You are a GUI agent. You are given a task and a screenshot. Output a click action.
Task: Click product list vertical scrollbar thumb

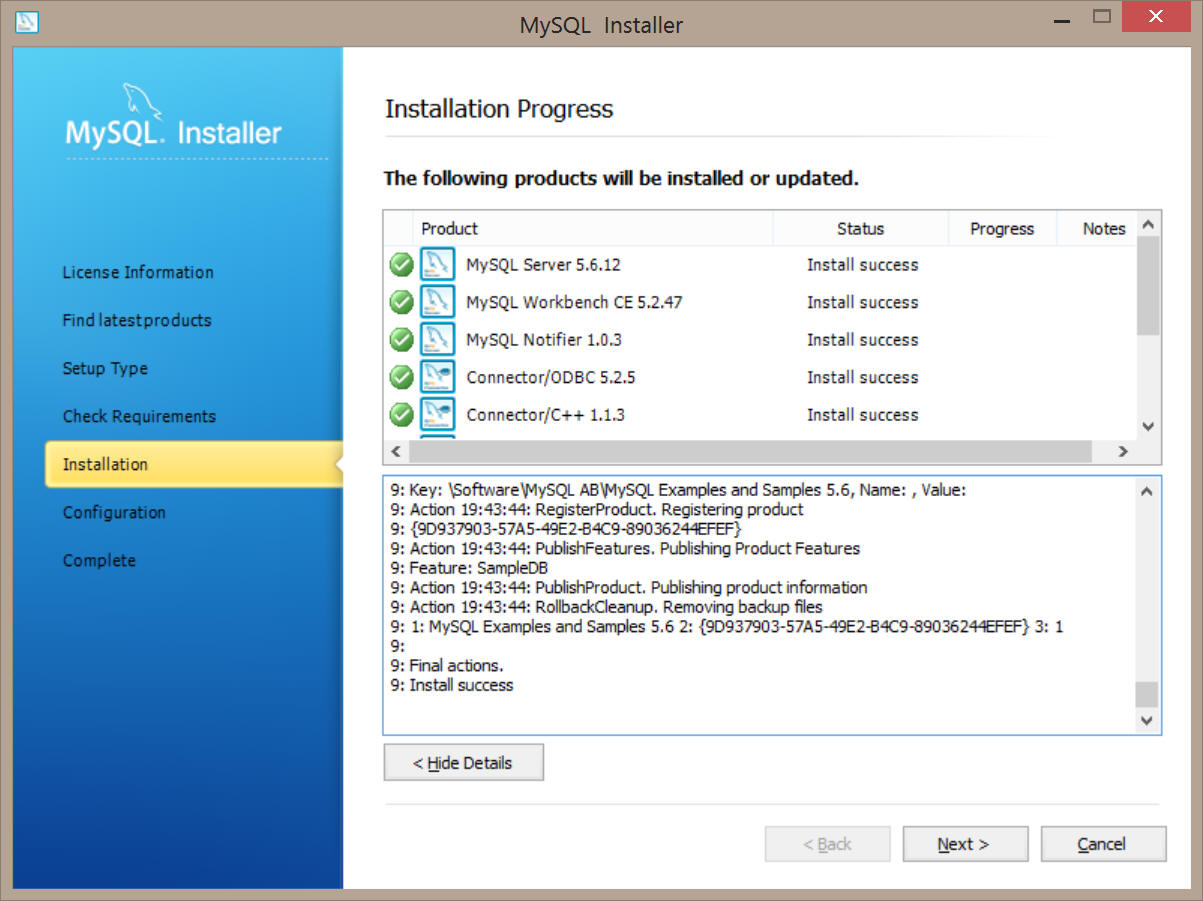1148,285
